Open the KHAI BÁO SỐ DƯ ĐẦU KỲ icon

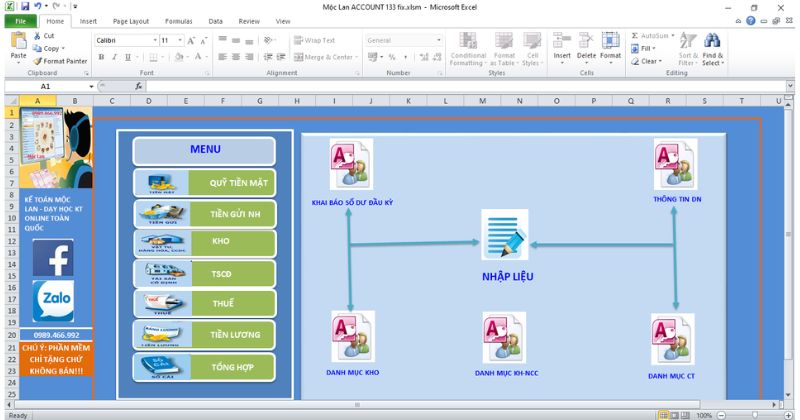point(351,164)
